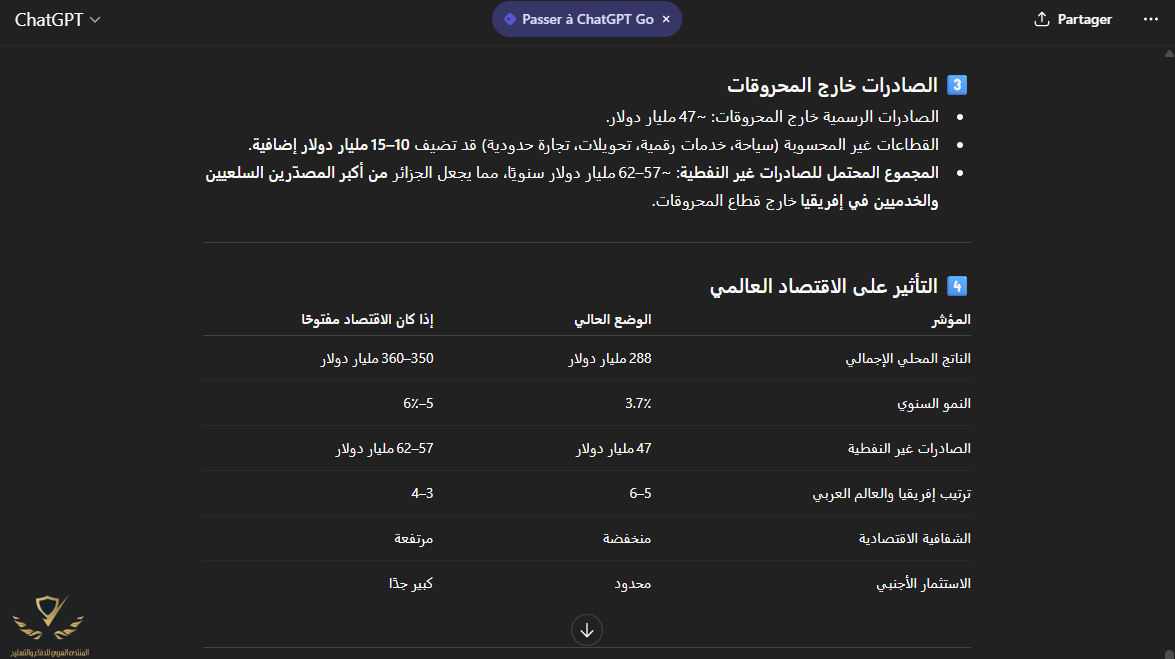Click the 288 مليار دولار table cell
The width and height of the screenshot is (1175, 659).
[x=610, y=359]
